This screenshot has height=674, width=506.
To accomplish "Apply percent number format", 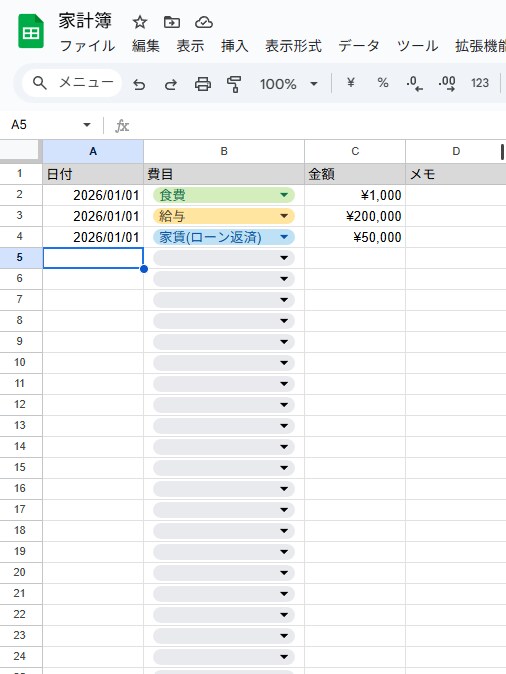I will pyautogui.click(x=383, y=82).
